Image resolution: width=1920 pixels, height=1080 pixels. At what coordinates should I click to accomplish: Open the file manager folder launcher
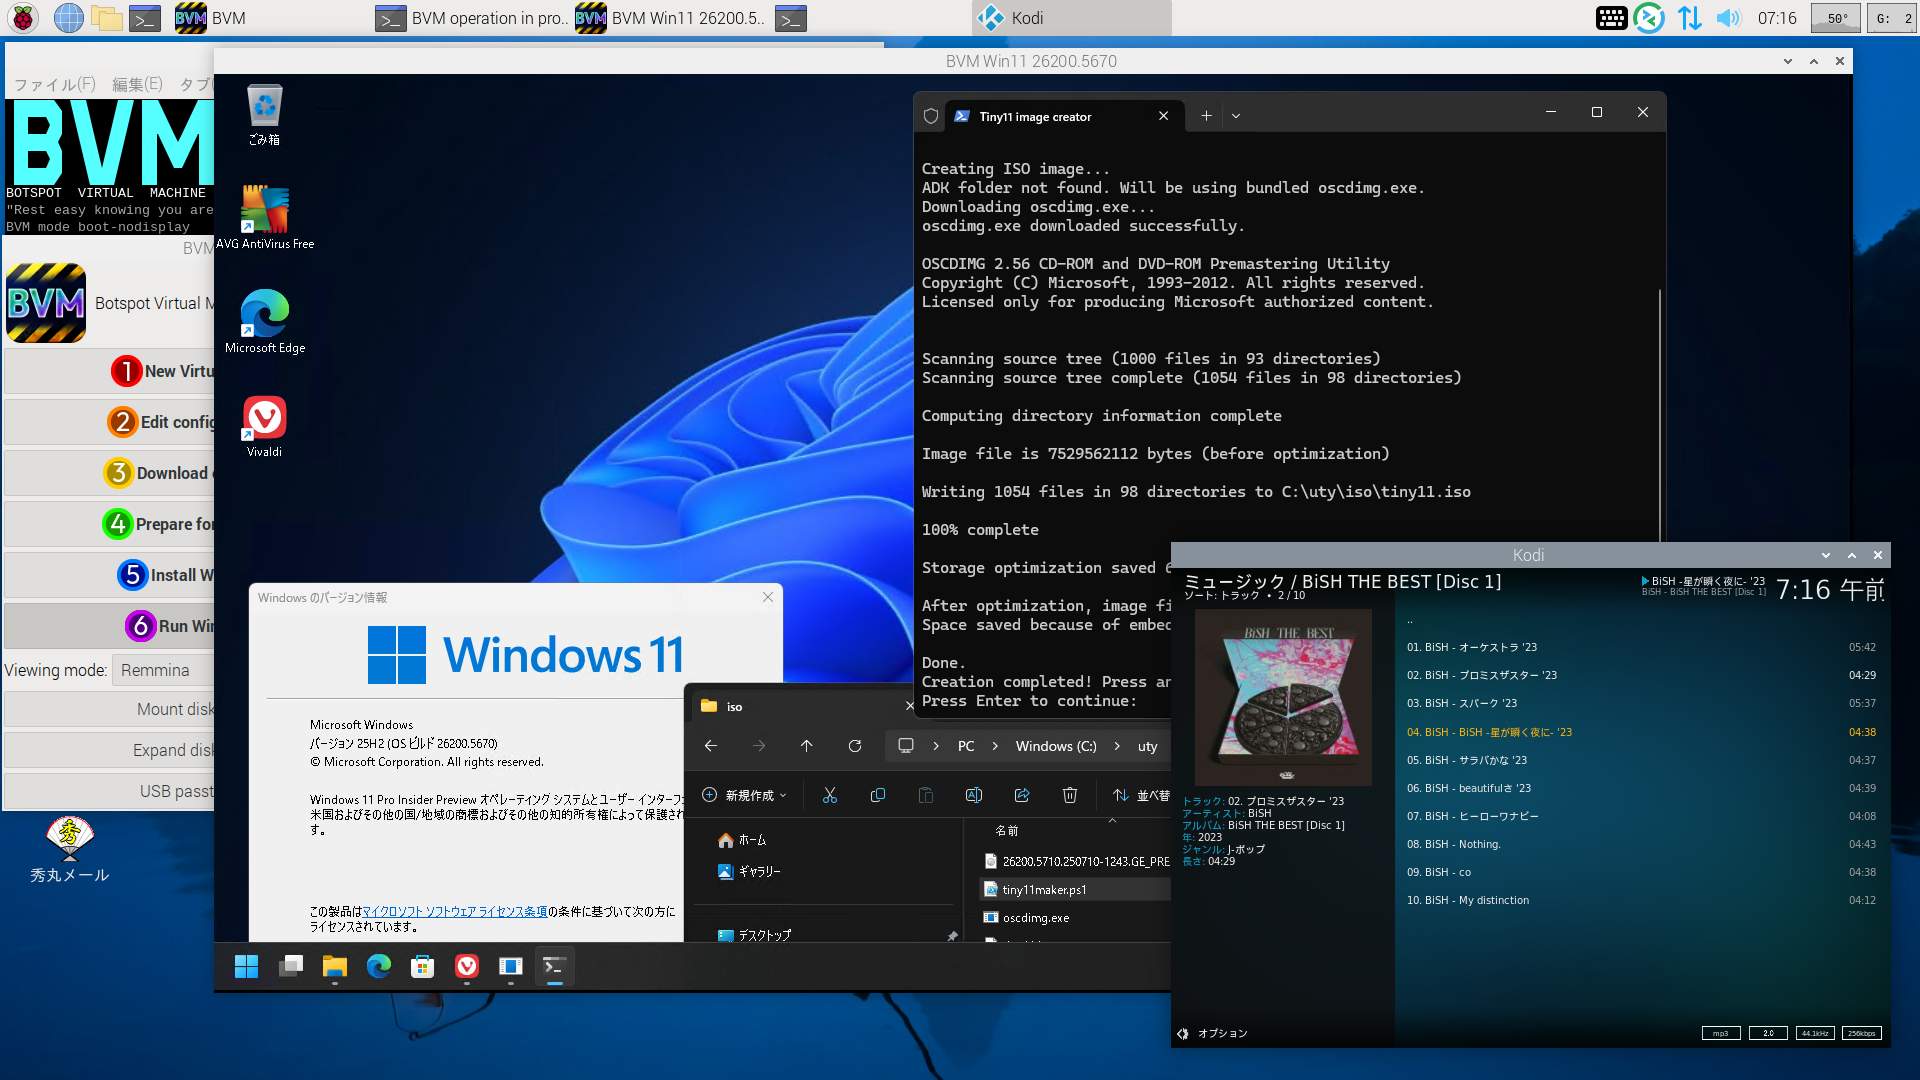pyautogui.click(x=106, y=17)
